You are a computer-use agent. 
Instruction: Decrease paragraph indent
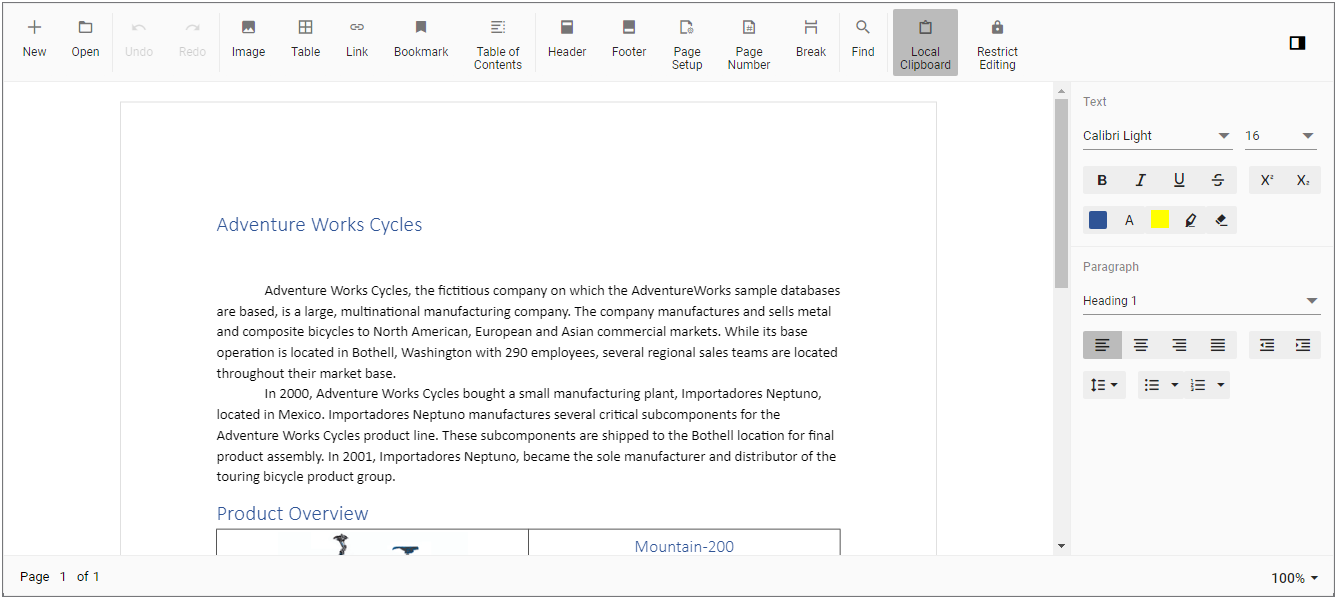[1267, 345]
